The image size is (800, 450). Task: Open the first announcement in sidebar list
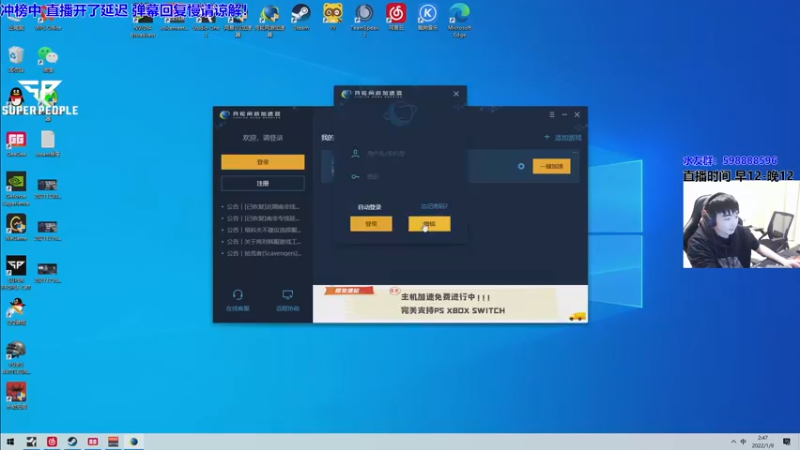(261, 207)
